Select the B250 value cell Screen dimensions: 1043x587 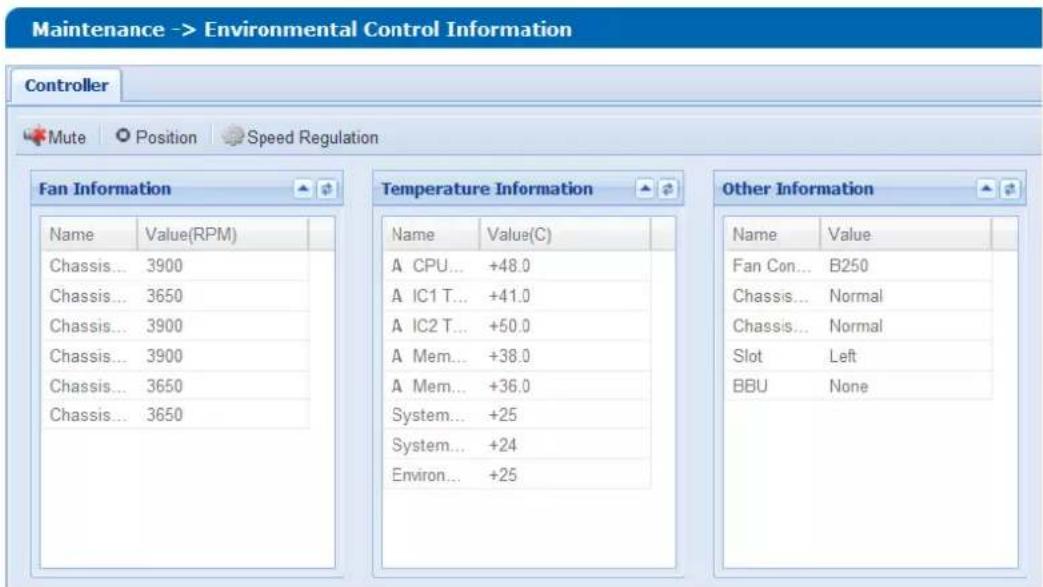pyautogui.click(x=848, y=266)
